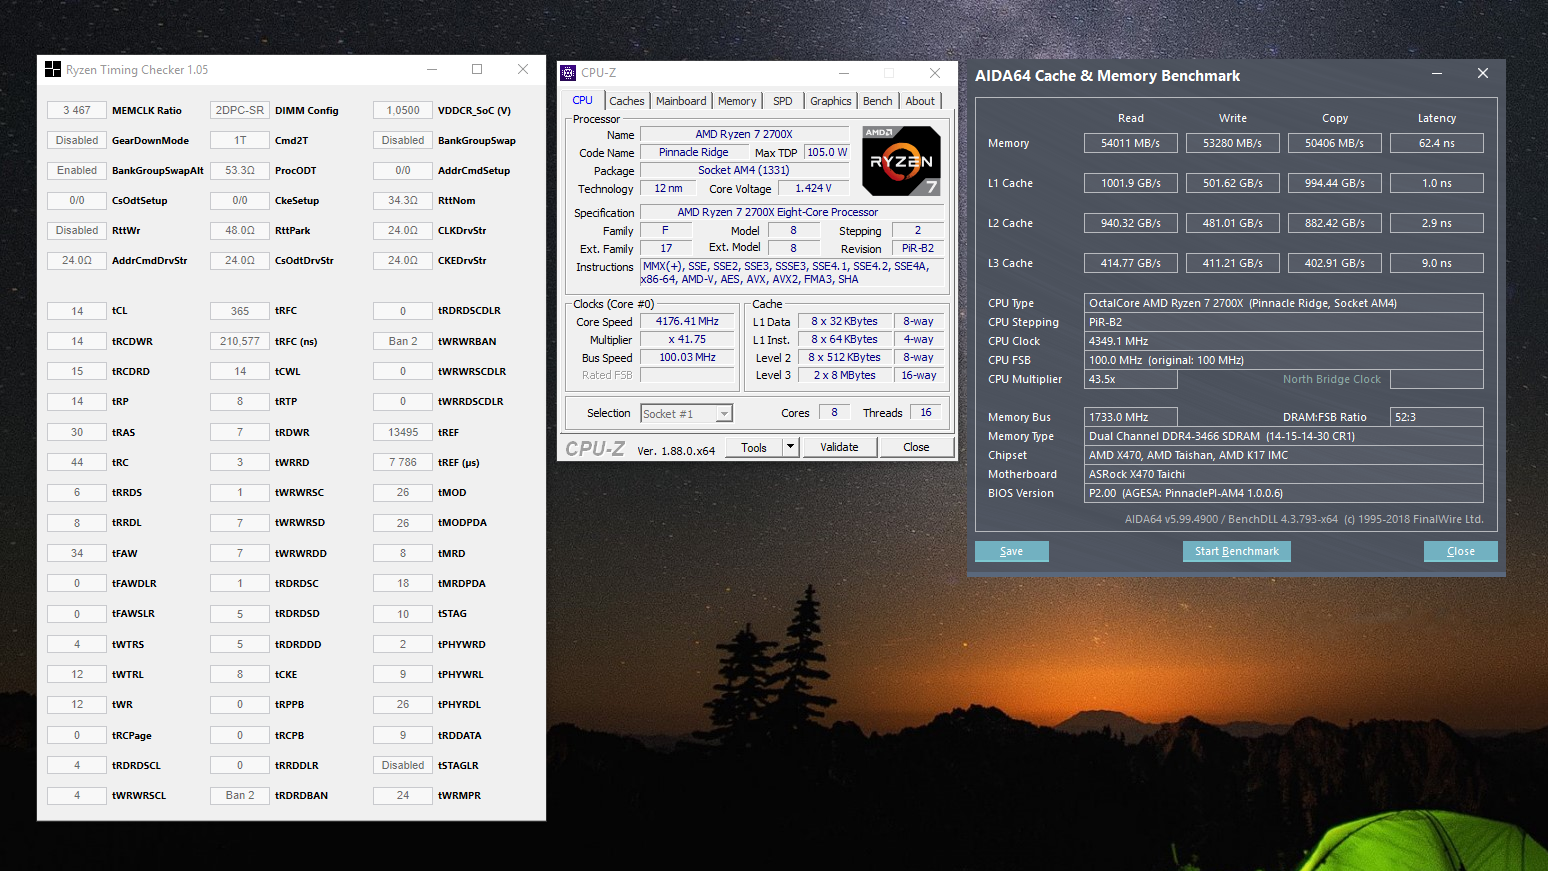Click the MEMCLK Ratio 3 467 value
Viewport: 1548px width, 871px height.
click(77, 110)
